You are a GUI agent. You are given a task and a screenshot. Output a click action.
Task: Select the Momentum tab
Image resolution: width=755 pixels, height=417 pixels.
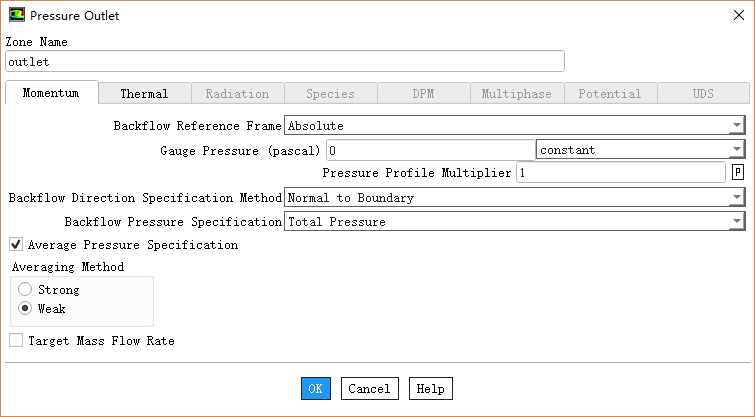pyautogui.click(x=51, y=93)
